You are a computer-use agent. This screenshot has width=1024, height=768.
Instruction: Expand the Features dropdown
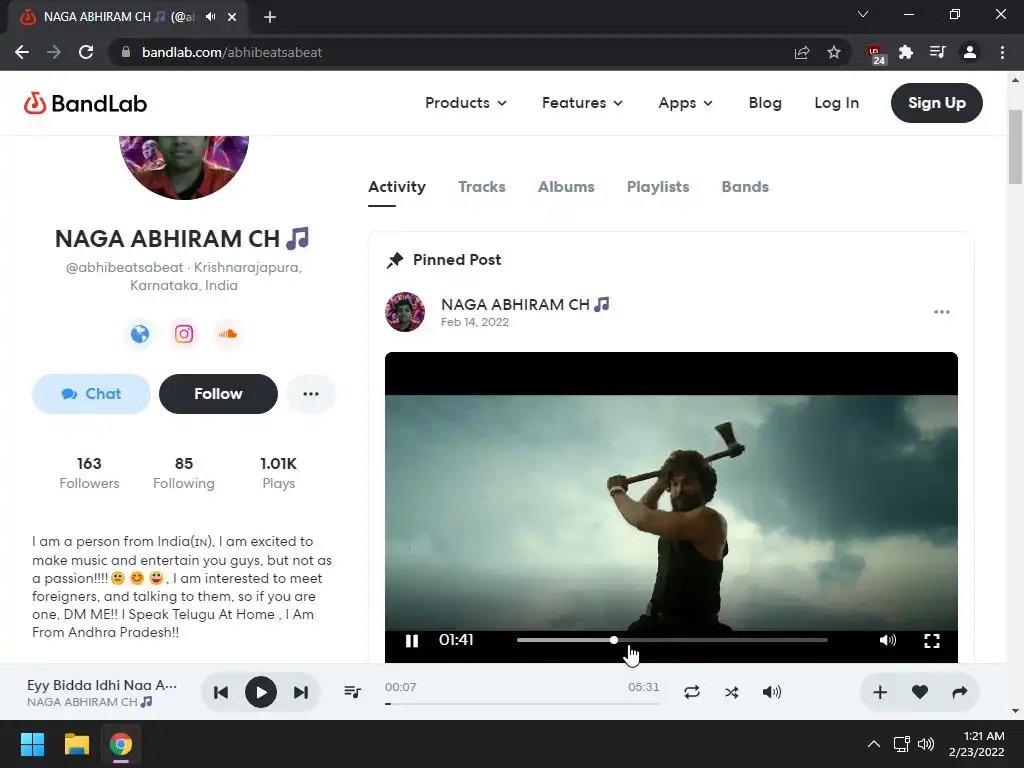click(582, 103)
